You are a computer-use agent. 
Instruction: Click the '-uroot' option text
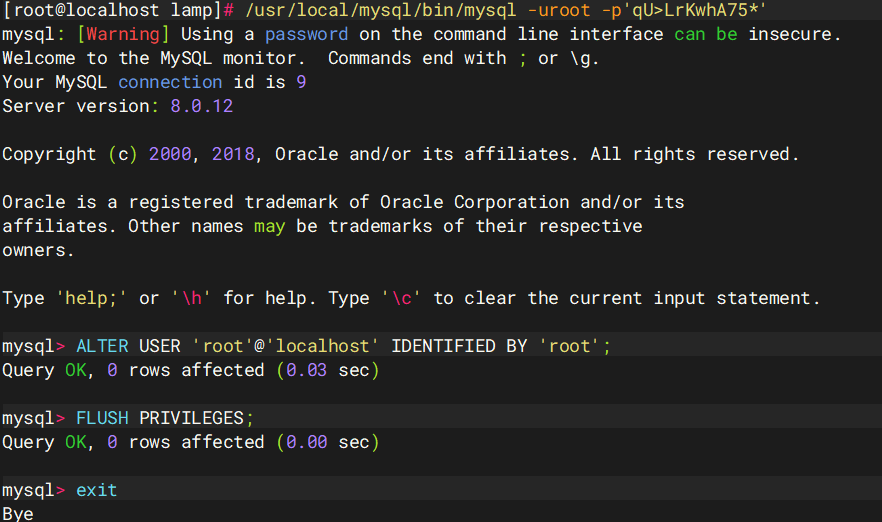pos(559,10)
